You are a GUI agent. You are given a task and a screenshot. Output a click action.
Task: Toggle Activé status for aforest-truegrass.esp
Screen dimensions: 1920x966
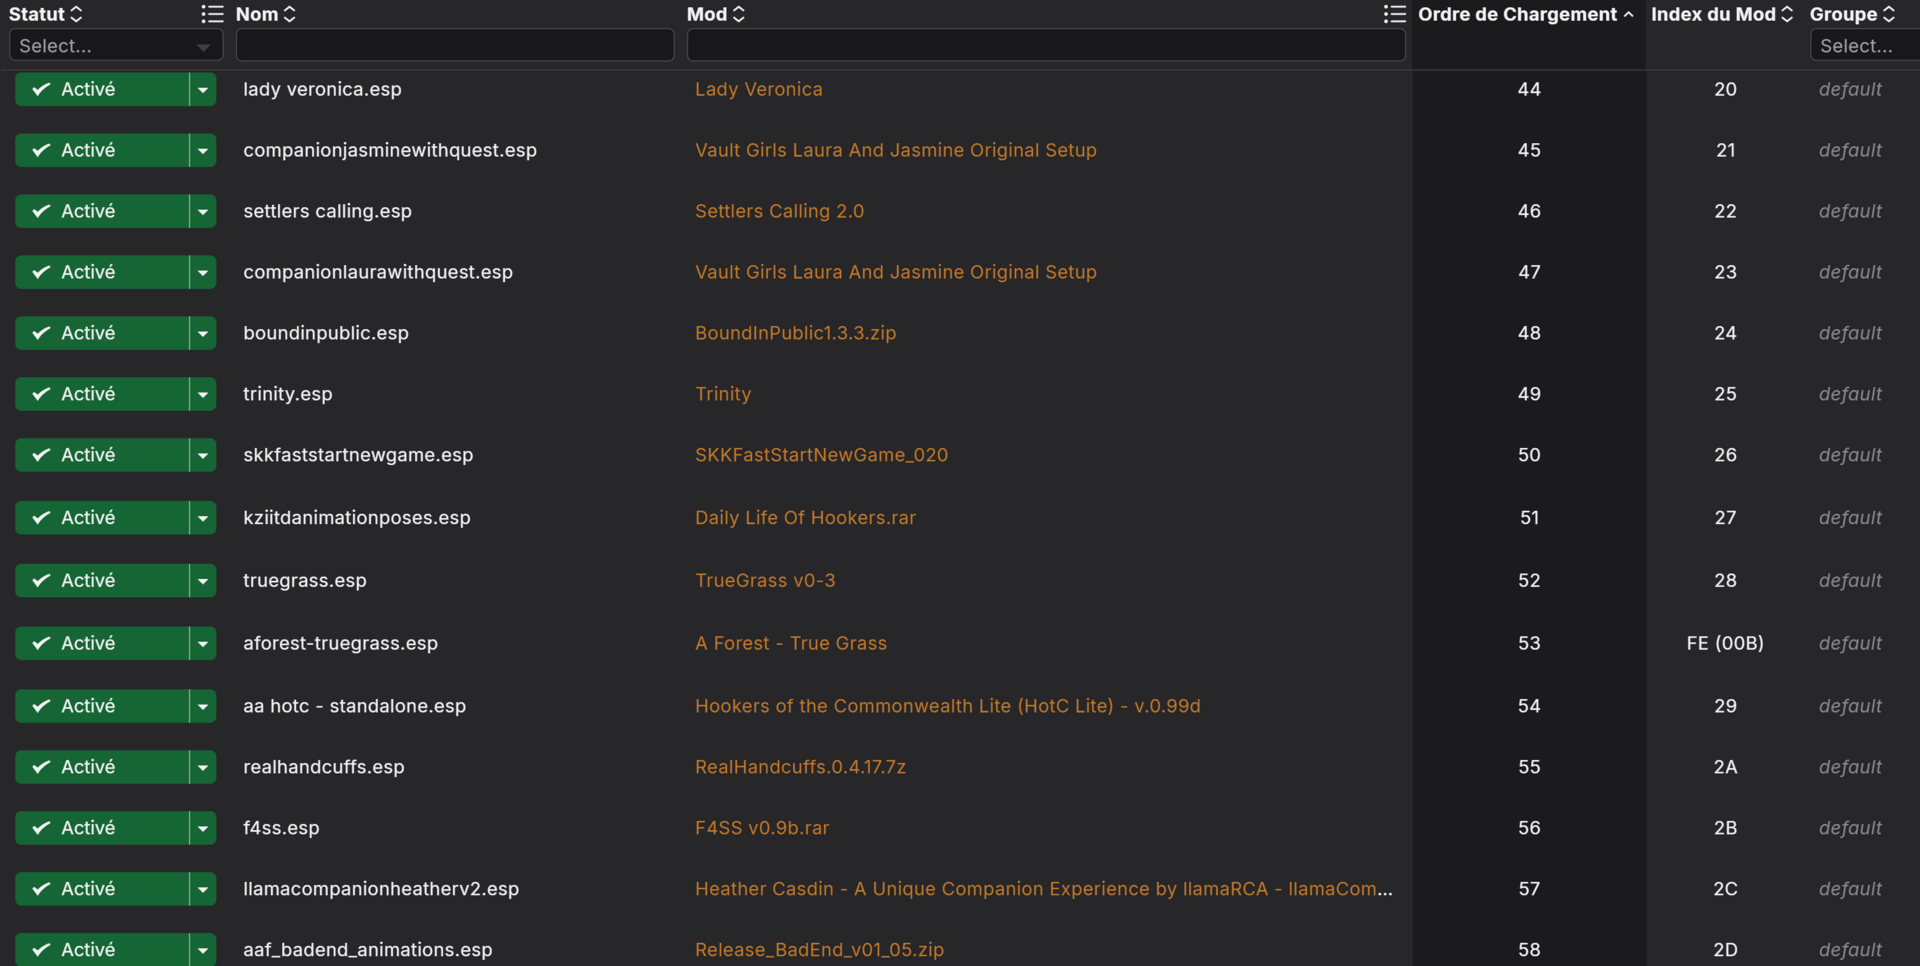coord(102,644)
